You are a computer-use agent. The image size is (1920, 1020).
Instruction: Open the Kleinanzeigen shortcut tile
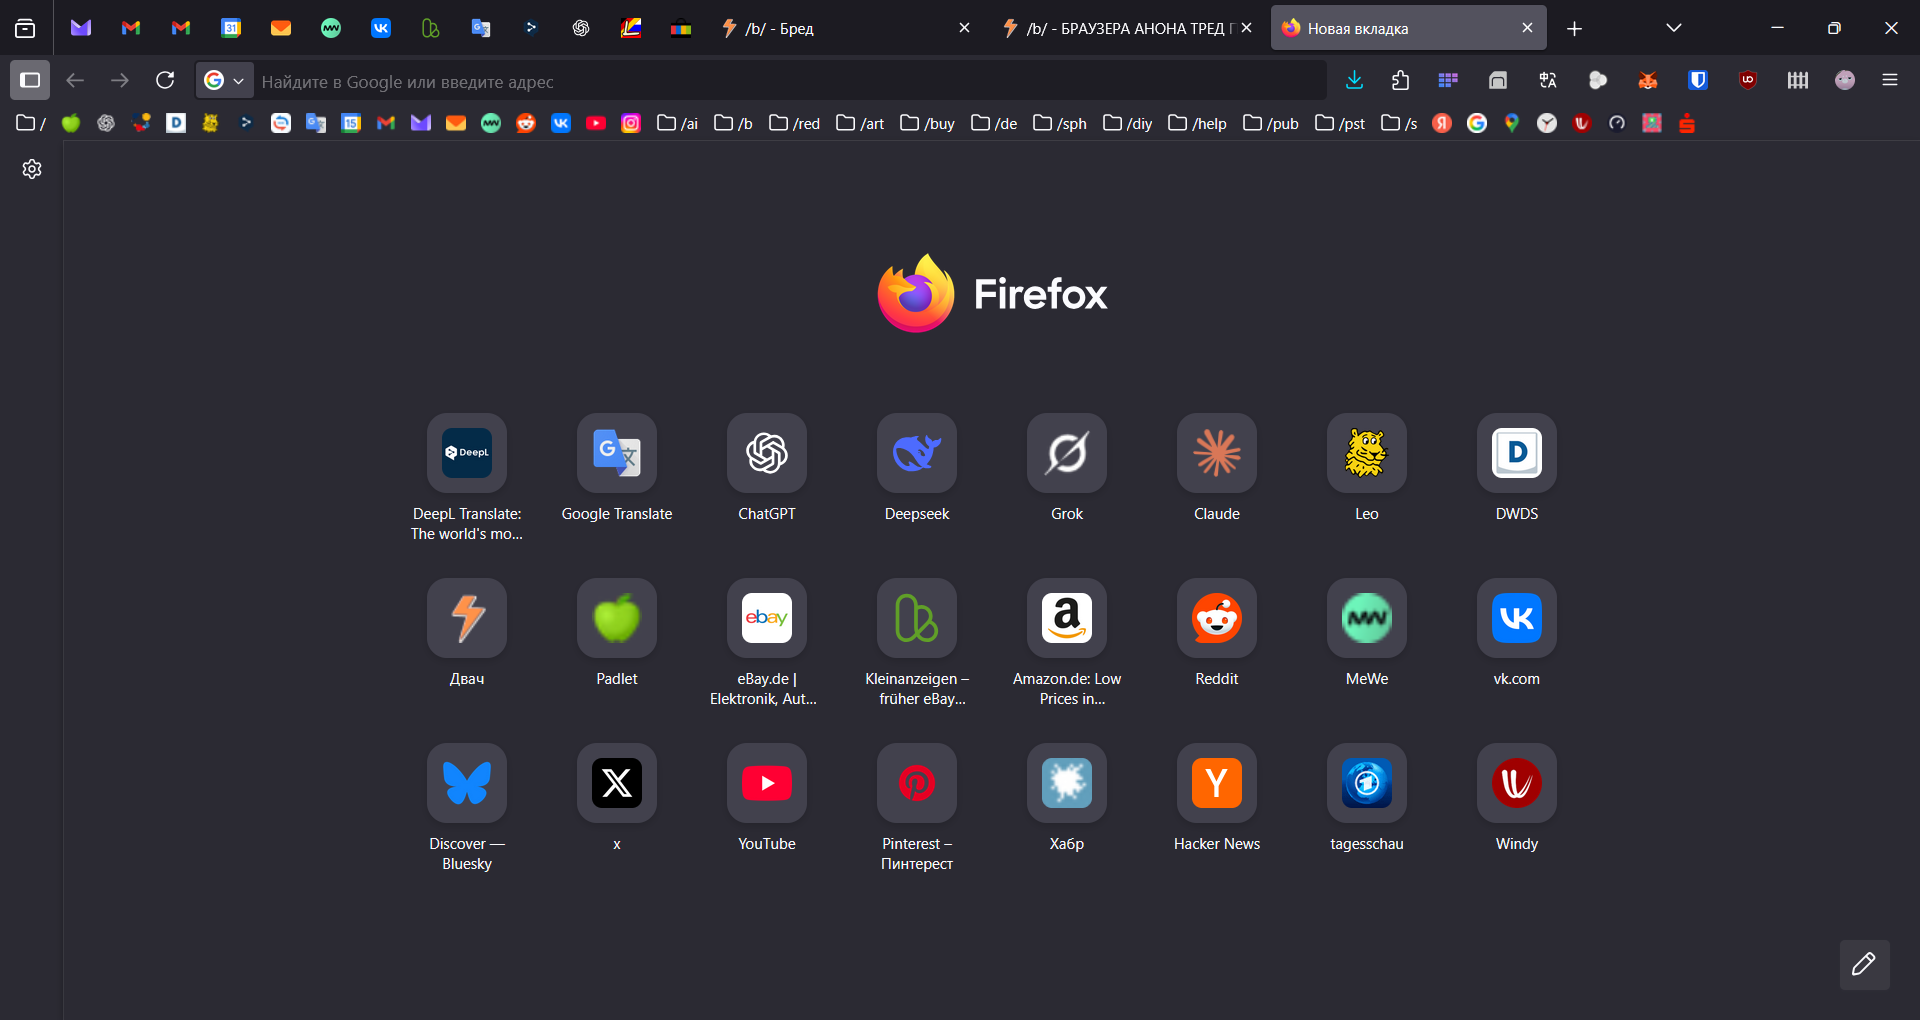(x=917, y=618)
